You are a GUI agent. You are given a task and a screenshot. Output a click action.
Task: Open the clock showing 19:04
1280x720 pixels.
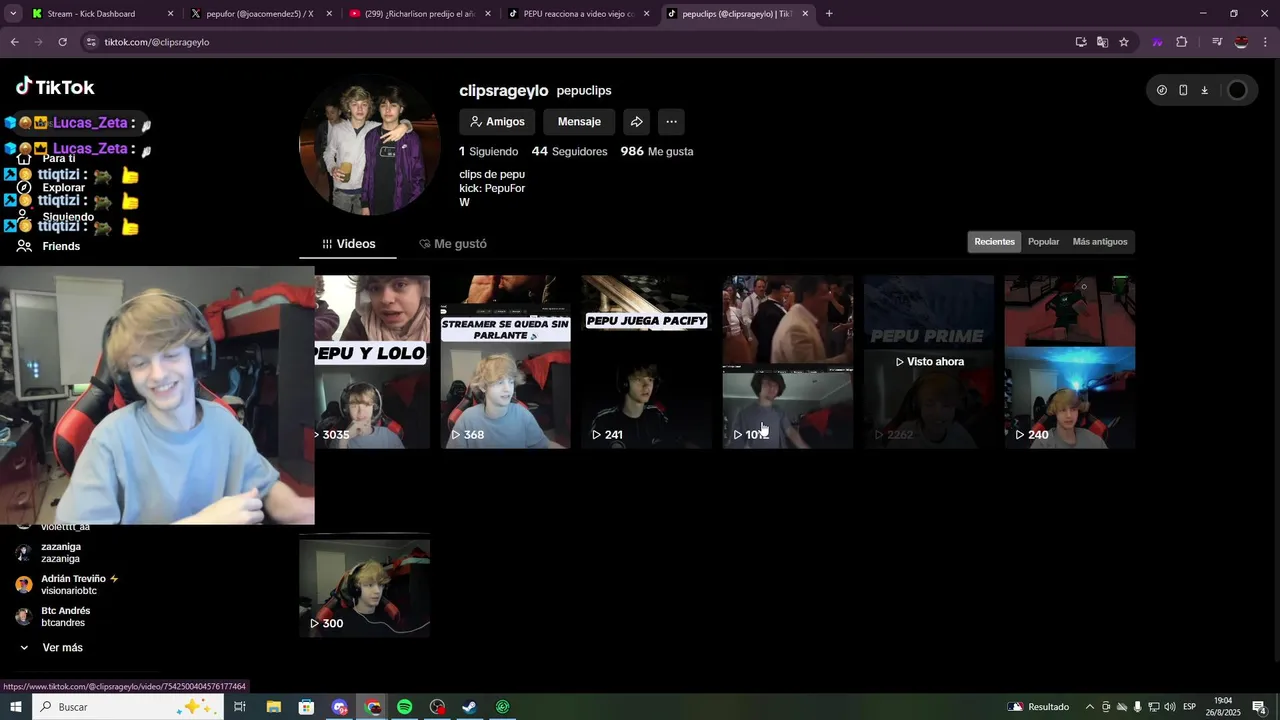point(1222,707)
